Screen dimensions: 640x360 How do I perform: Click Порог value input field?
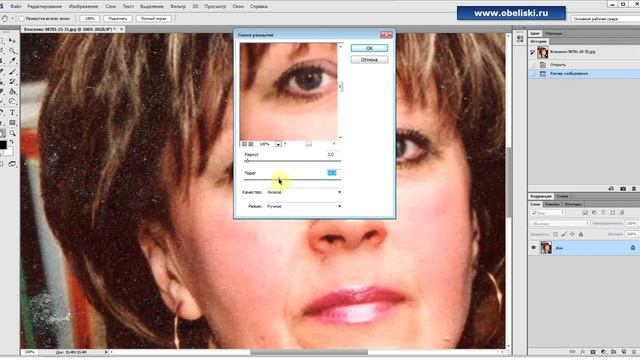click(332, 173)
